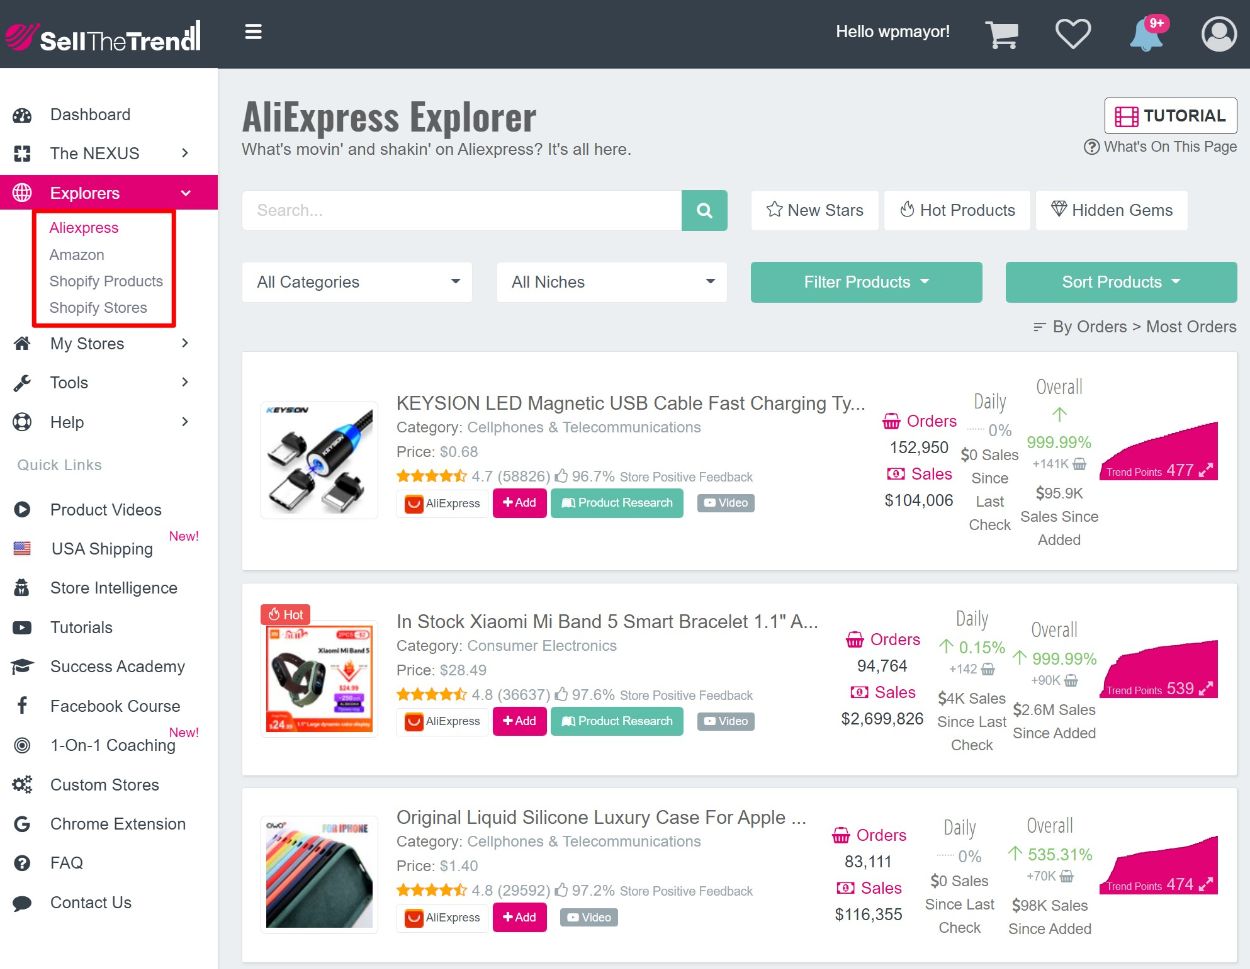This screenshot has width=1250, height=969.
Task: Add the KEYSION cable product
Action: tap(520, 503)
